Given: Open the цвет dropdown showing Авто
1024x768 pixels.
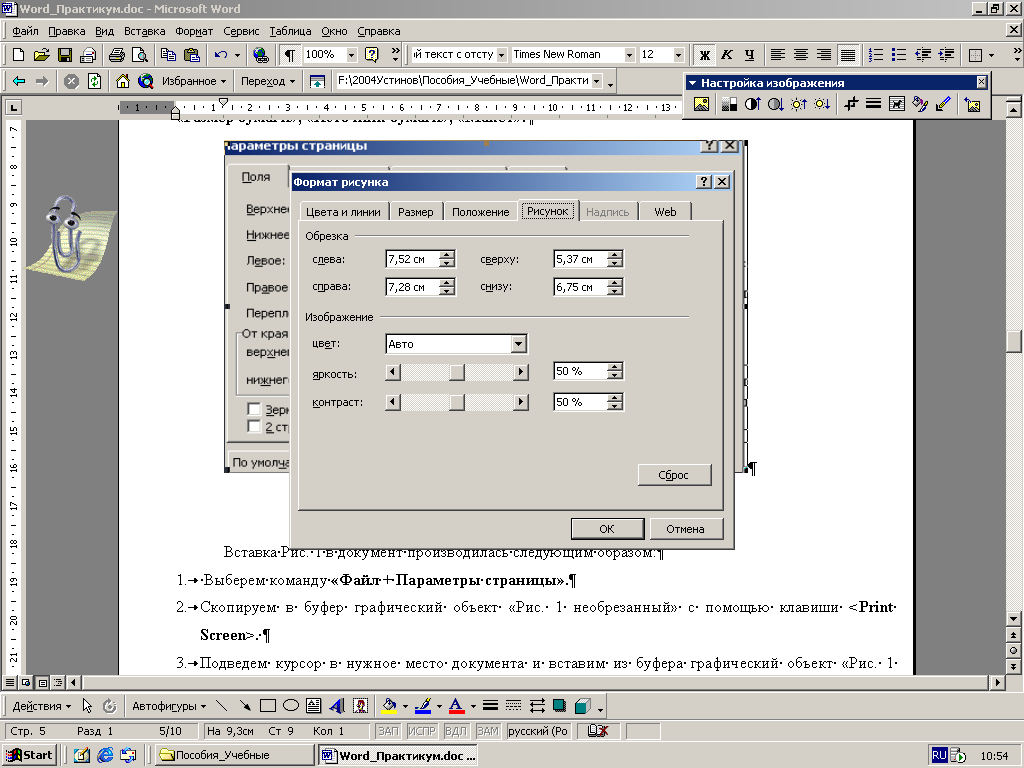Looking at the screenshot, I should 518,344.
